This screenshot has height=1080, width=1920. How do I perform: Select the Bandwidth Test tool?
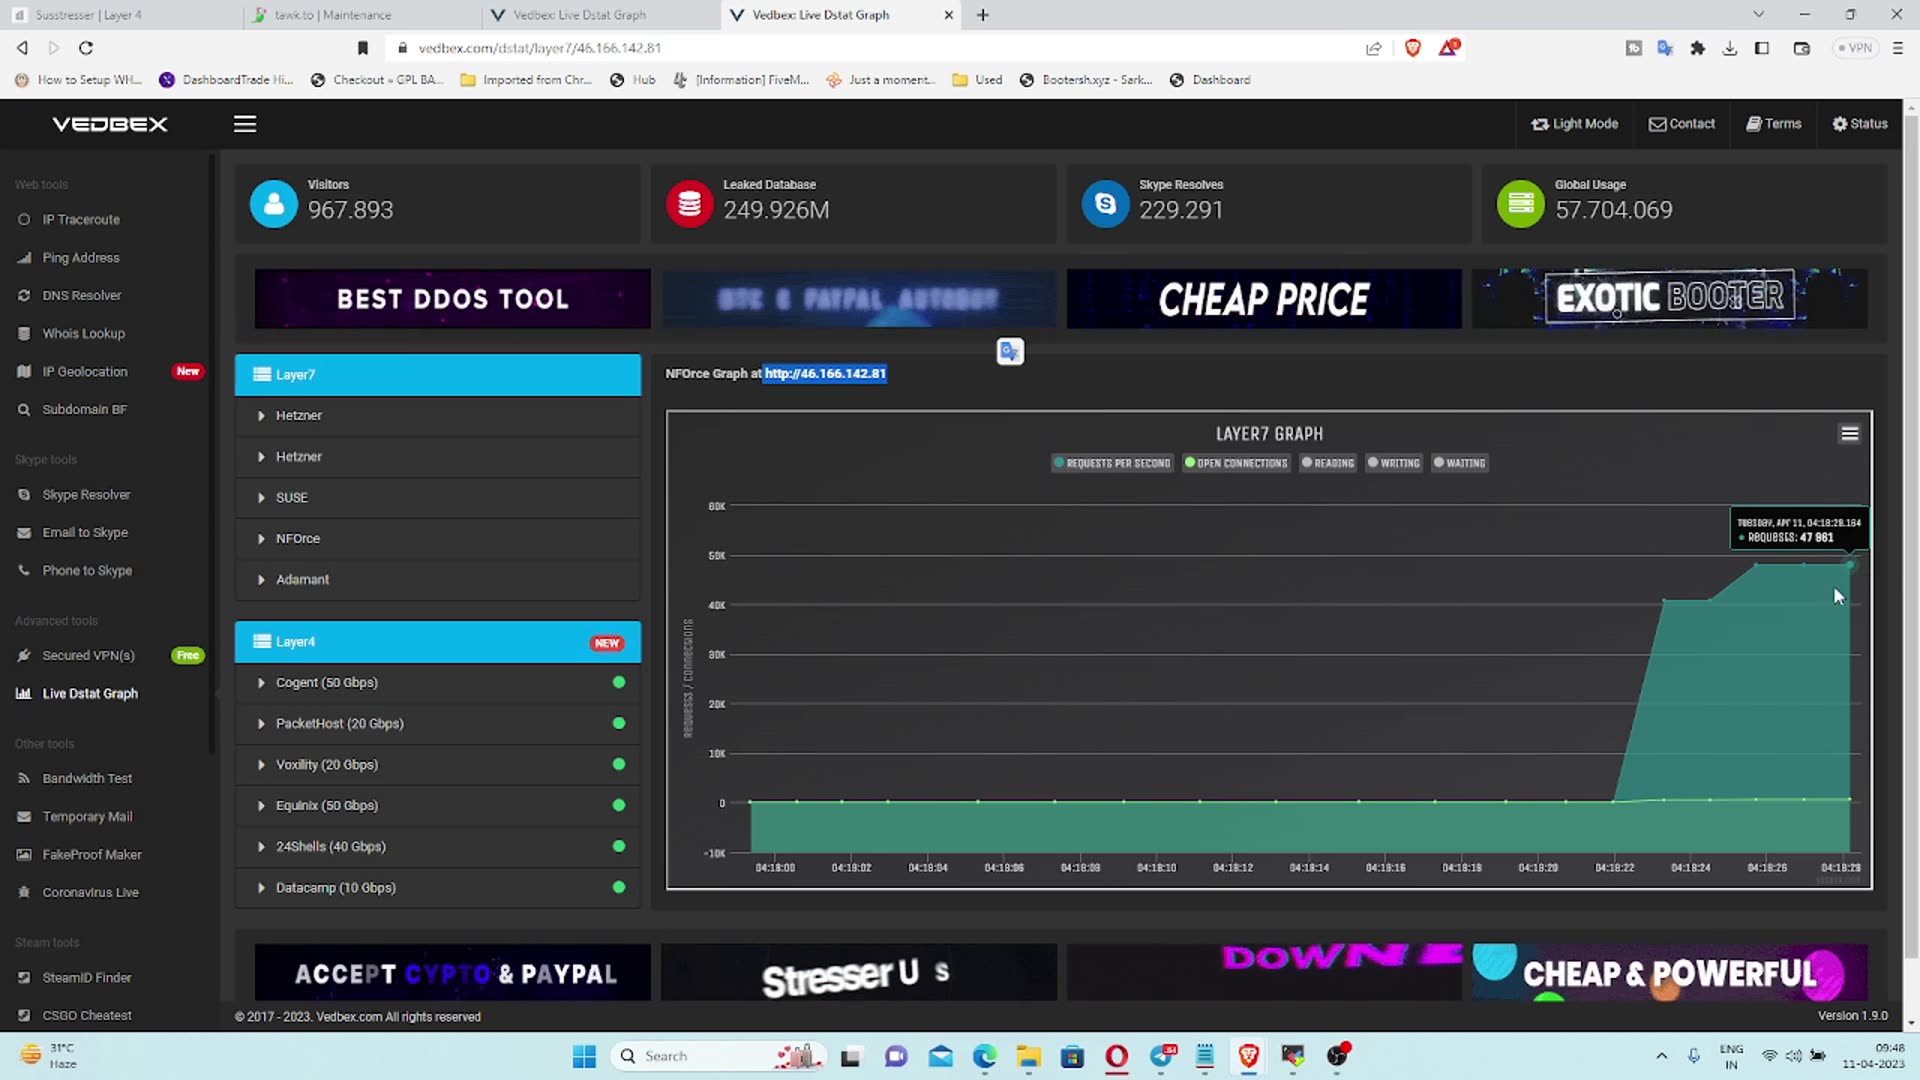tap(87, 777)
